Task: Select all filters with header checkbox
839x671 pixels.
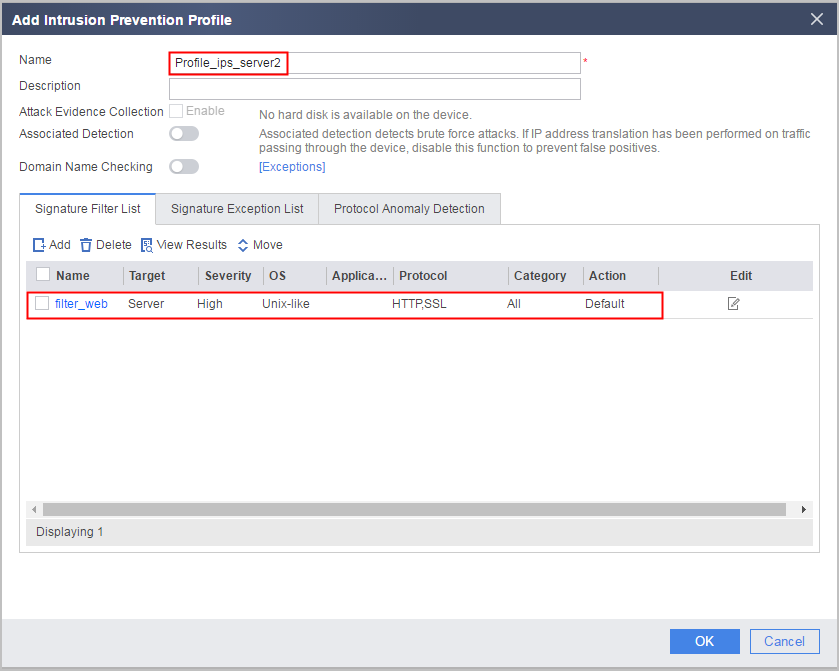Action: [x=43, y=274]
